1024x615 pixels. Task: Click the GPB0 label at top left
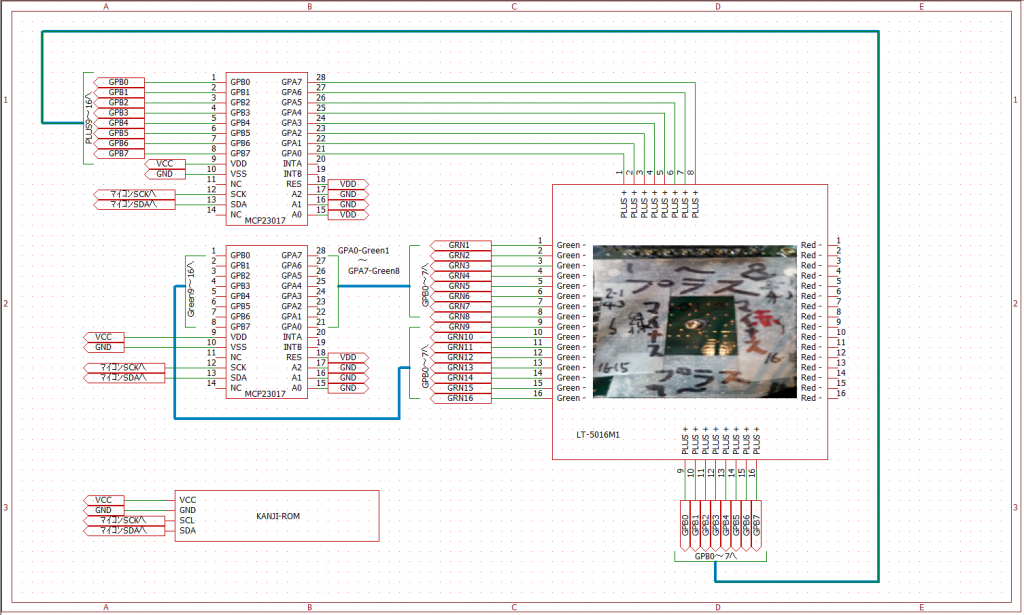click(118, 82)
